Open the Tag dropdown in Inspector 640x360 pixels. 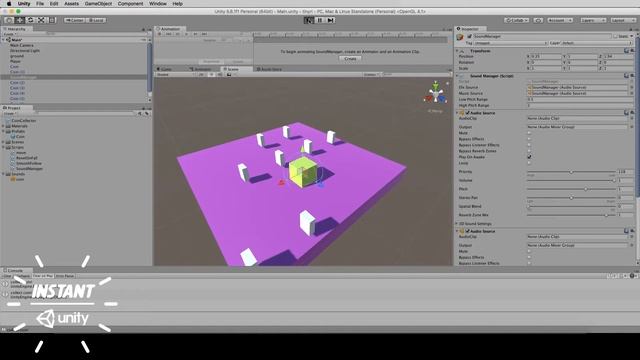click(511, 43)
